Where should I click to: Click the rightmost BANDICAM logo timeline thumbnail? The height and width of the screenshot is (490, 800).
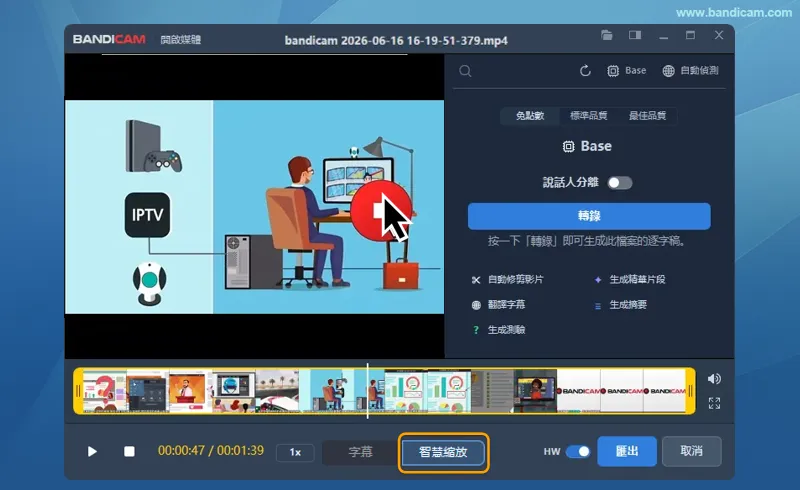(x=664, y=391)
